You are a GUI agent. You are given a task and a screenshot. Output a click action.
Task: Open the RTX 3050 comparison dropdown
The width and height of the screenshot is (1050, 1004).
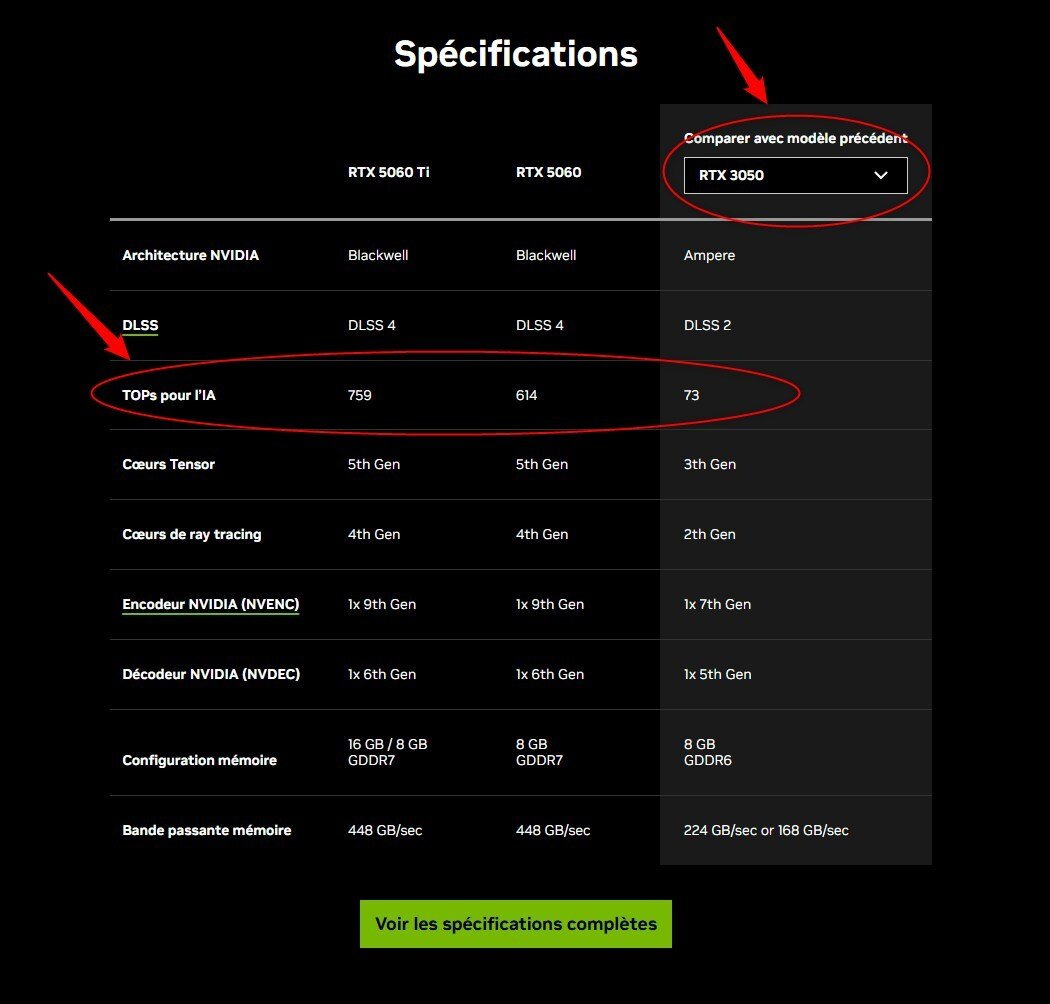(795, 175)
